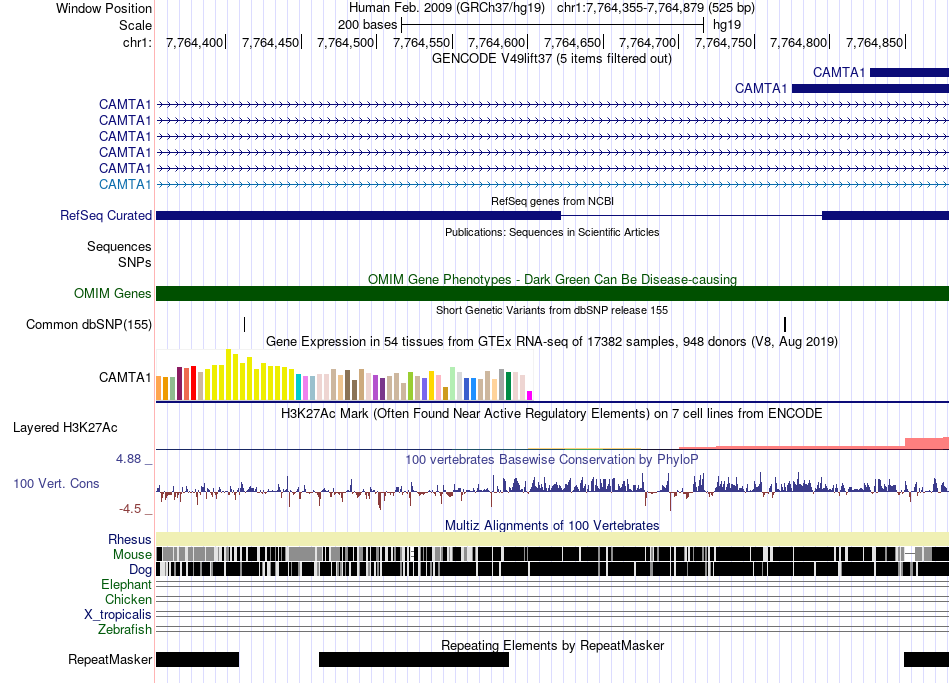Image resolution: width=950 pixels, height=683 pixels.
Task: Click the right dbSNP variant tick mark
Action: (x=785, y=324)
